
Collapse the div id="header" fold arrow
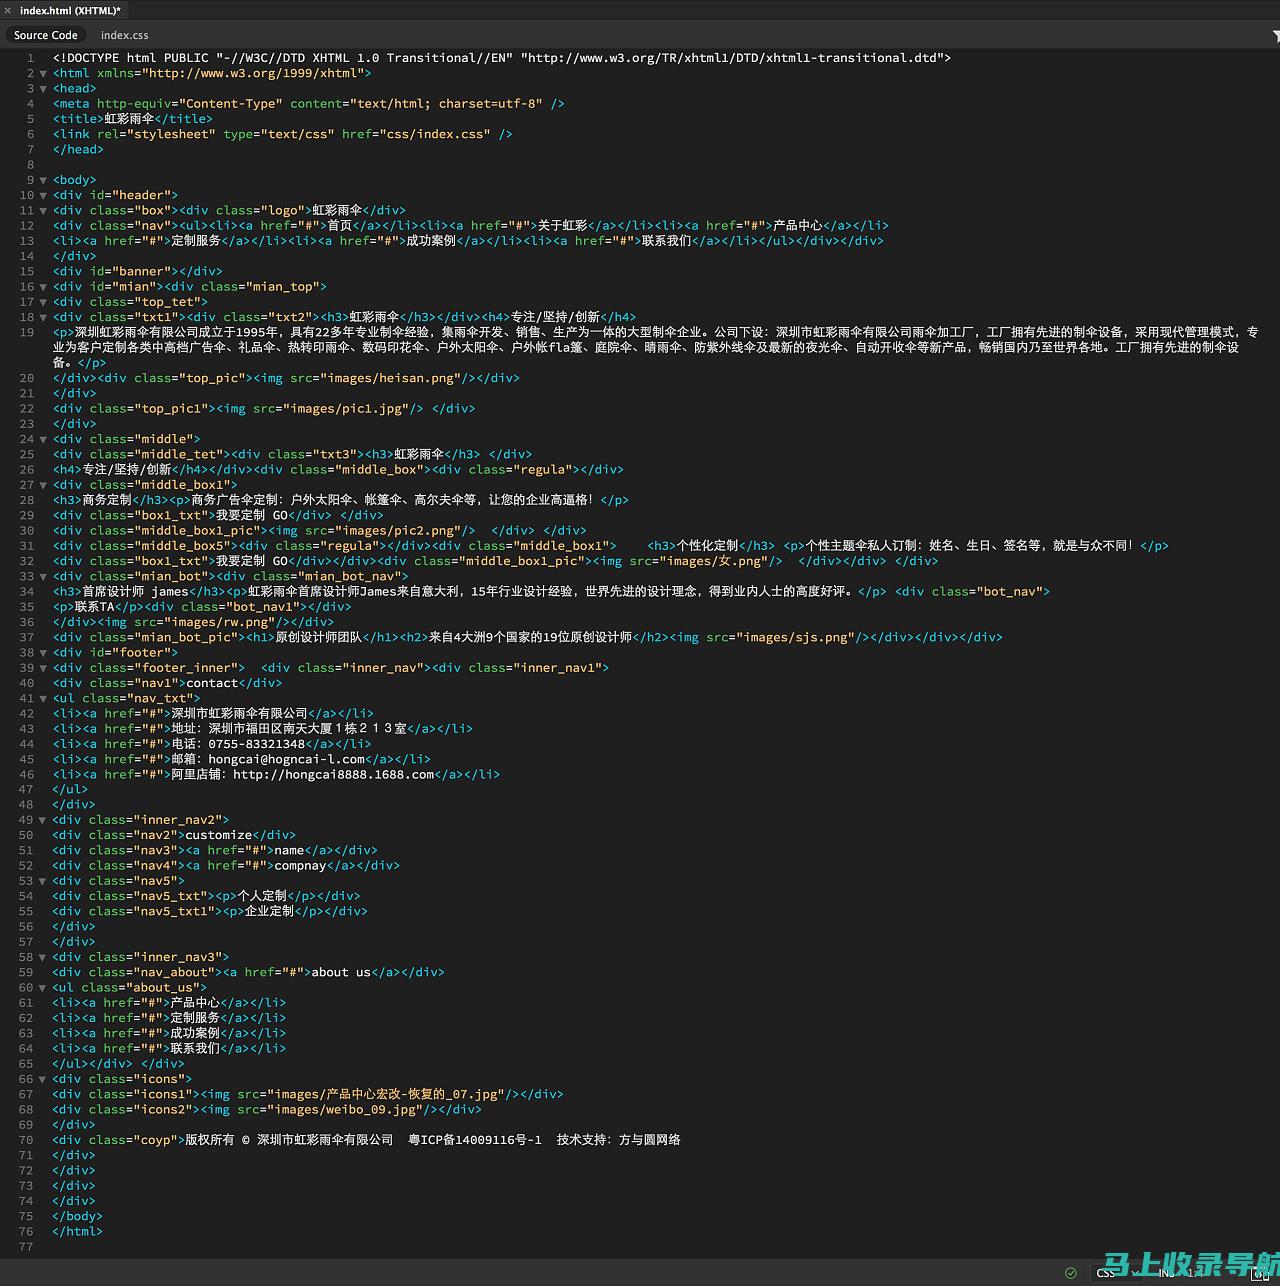43,195
